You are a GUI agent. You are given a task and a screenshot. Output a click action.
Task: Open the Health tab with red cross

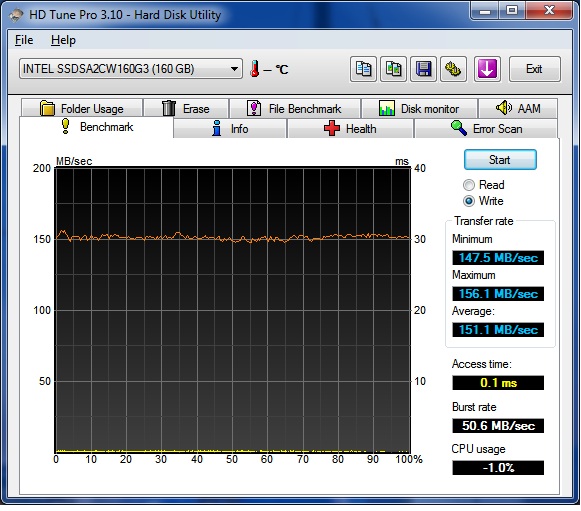(350, 129)
